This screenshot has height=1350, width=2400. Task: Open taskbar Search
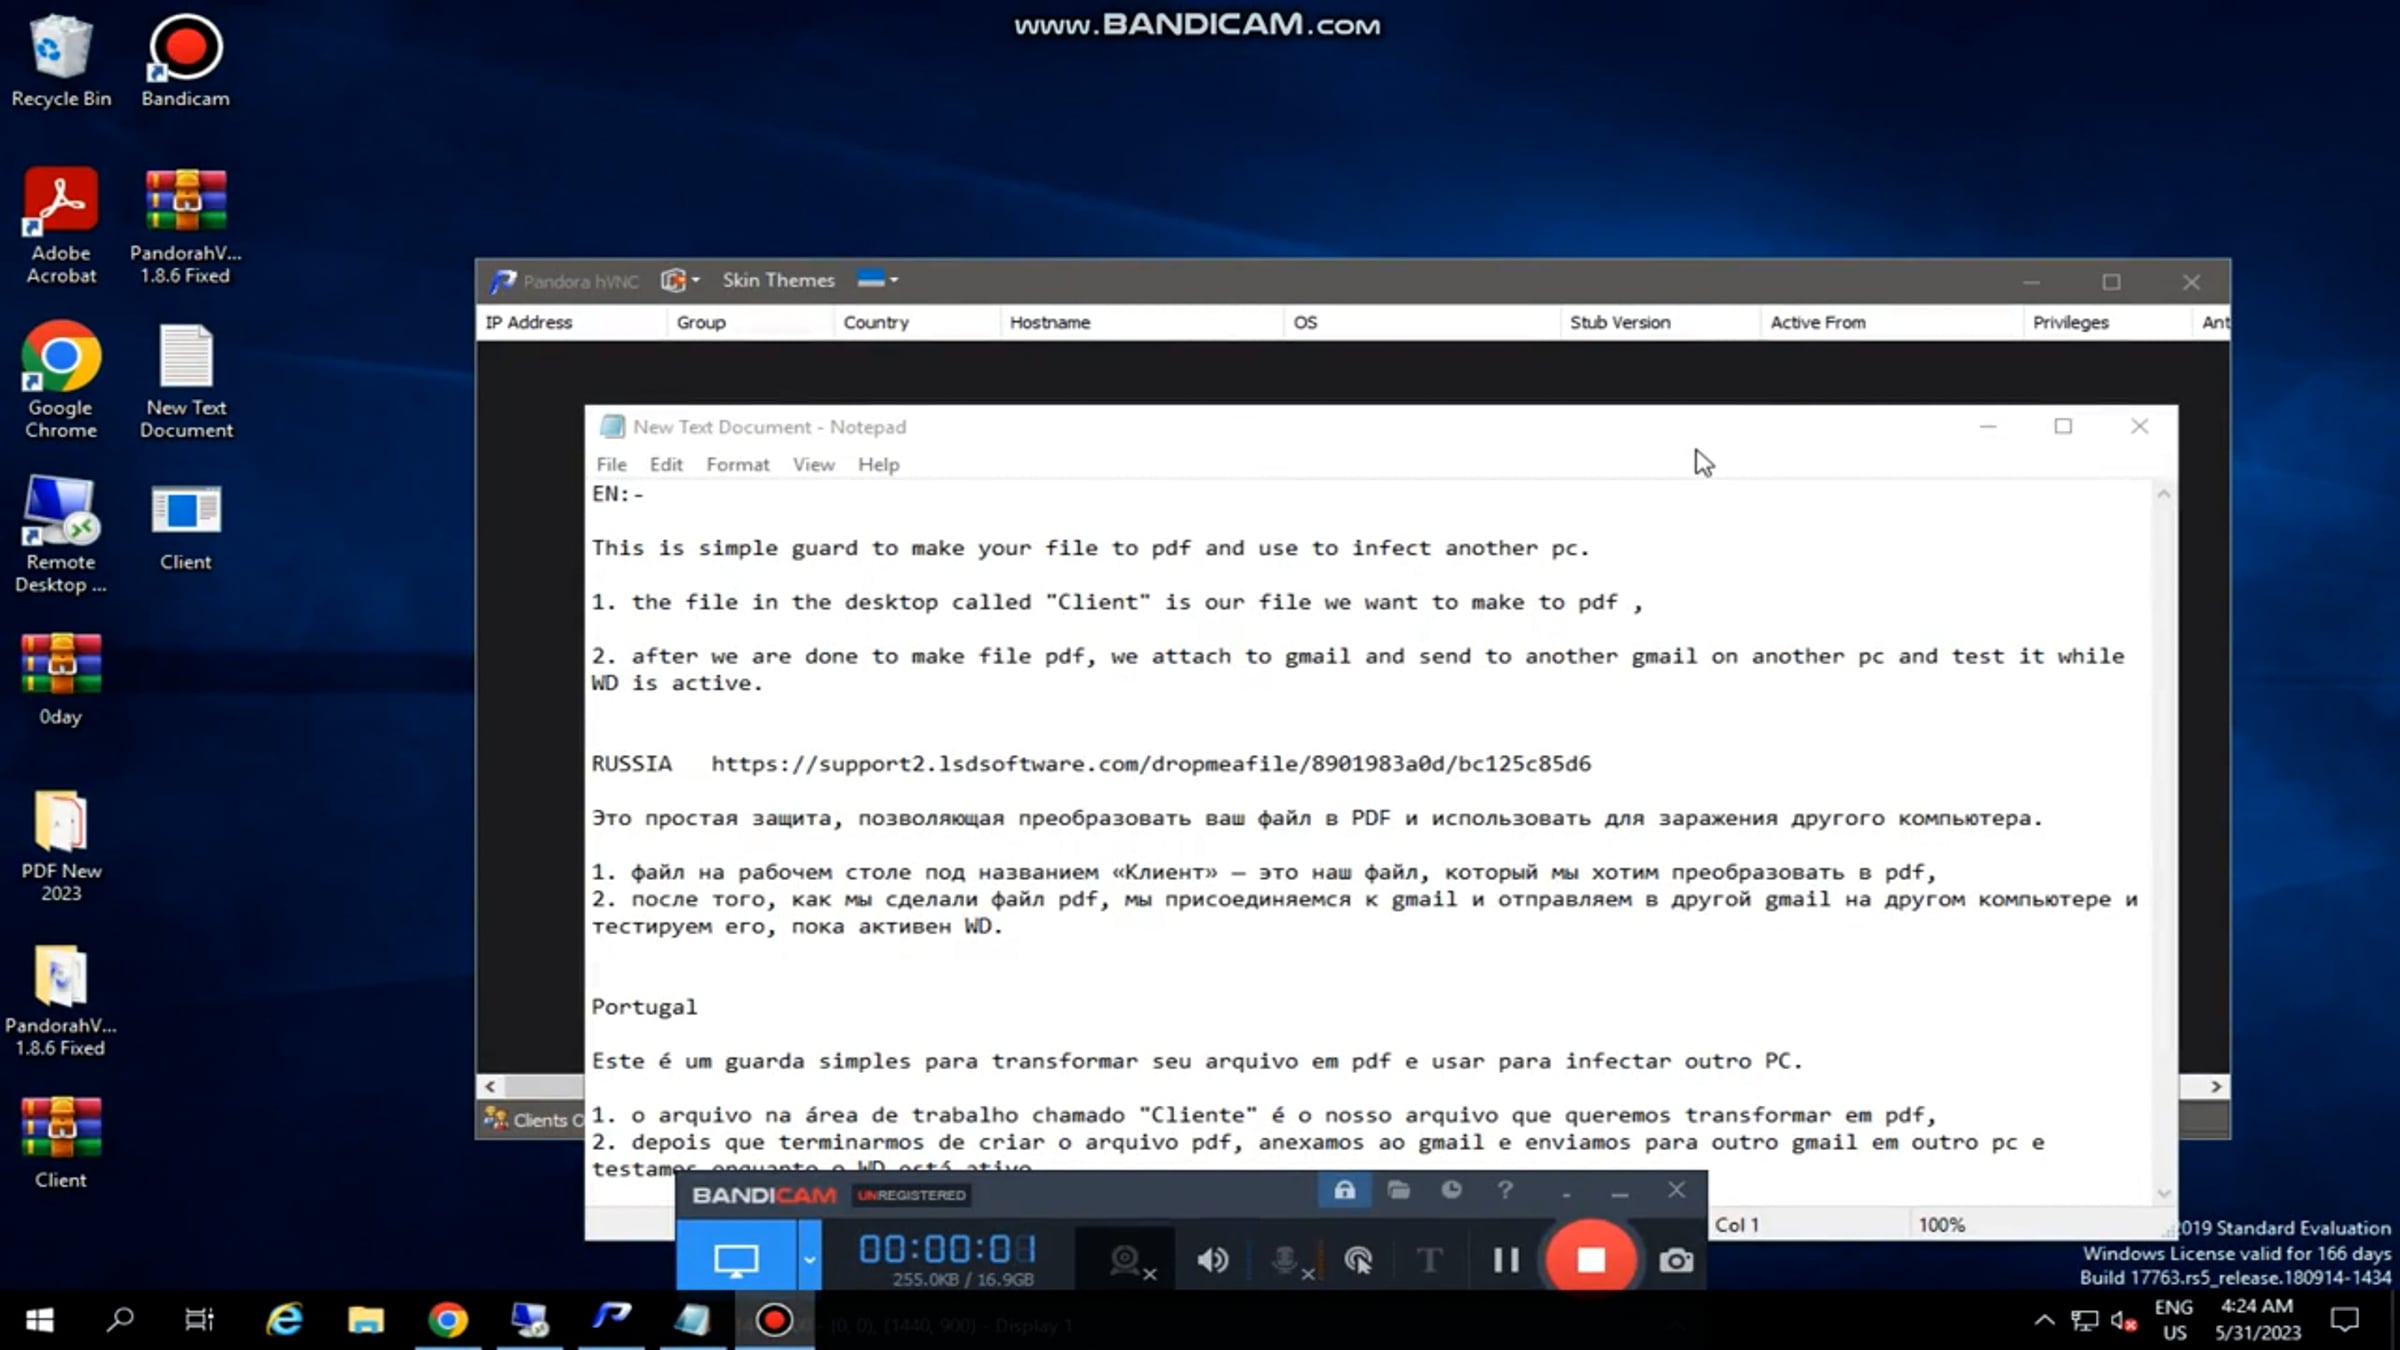click(120, 1320)
